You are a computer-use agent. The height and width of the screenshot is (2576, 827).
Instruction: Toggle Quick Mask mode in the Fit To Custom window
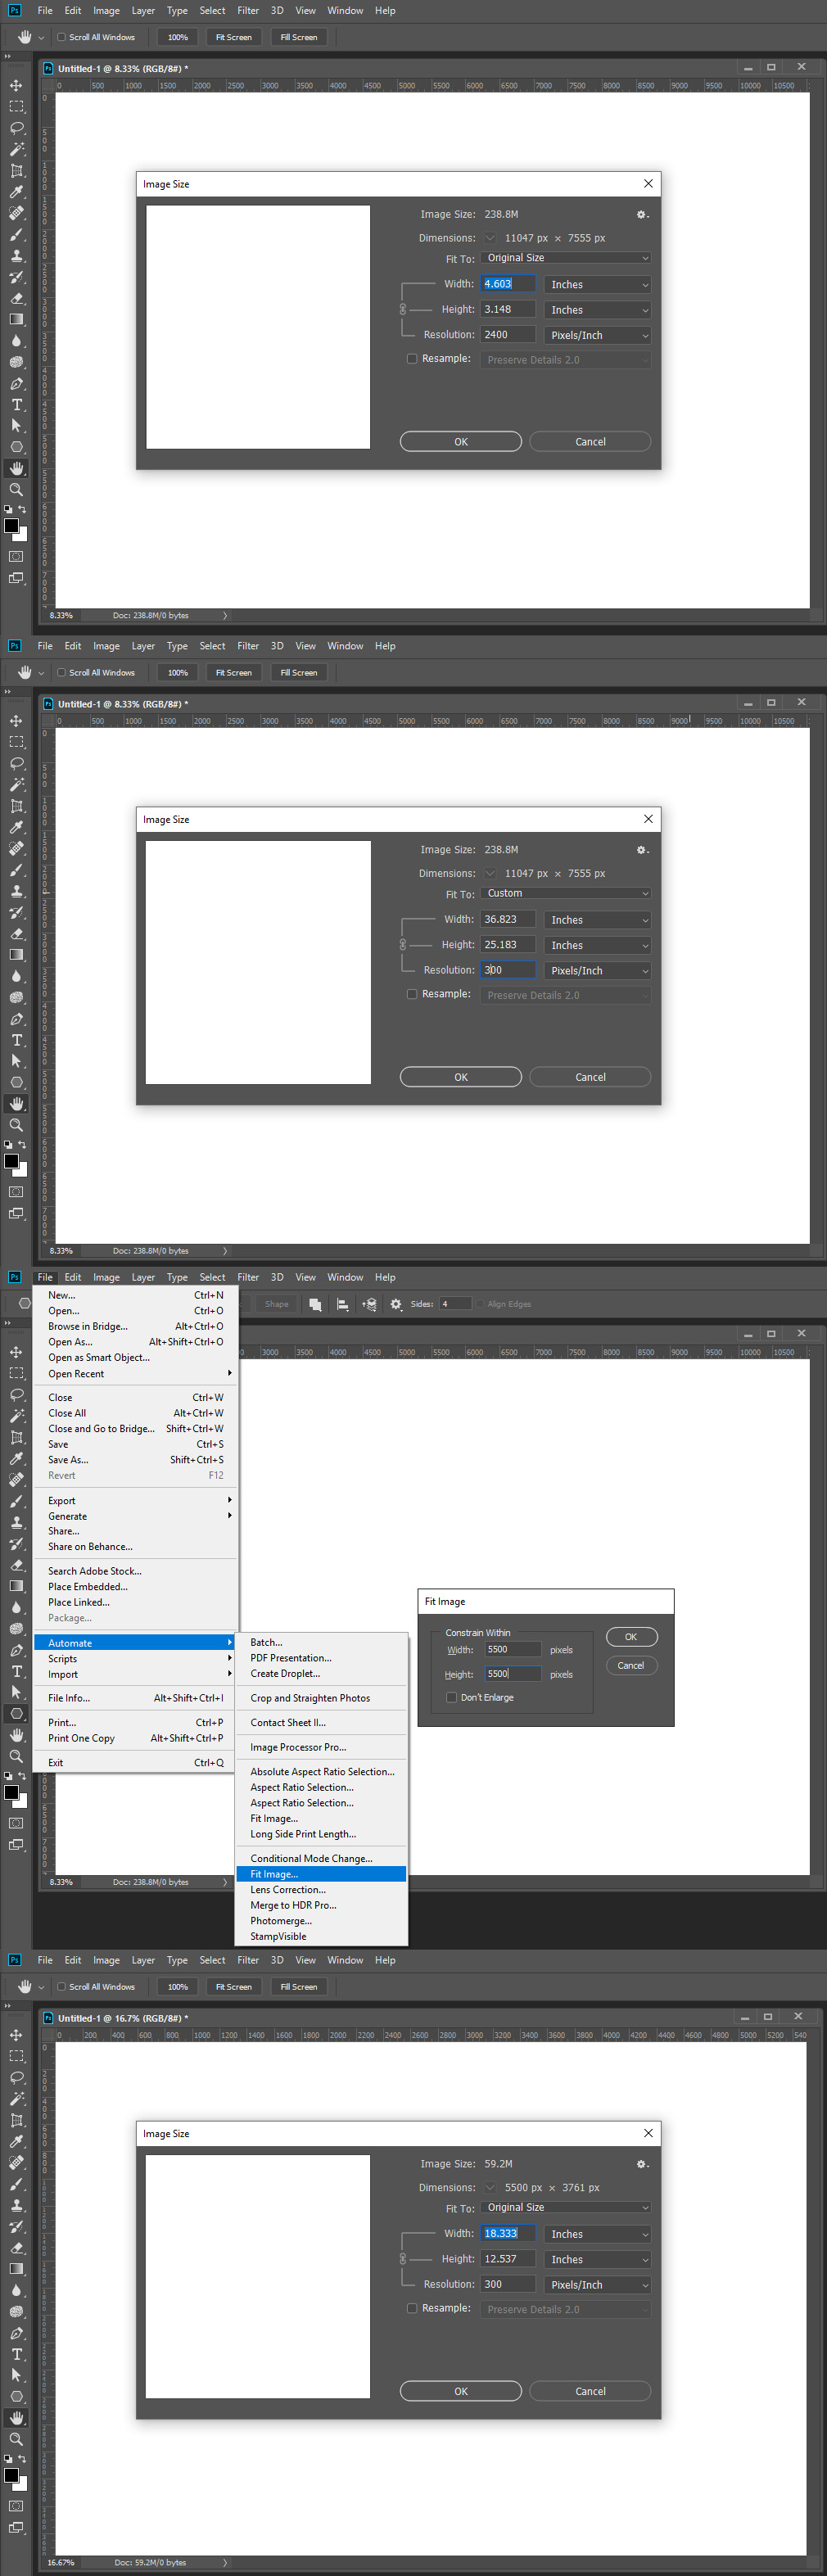coord(16,1191)
